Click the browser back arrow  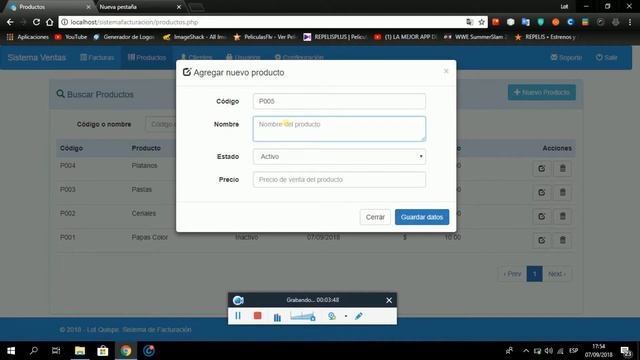click(10, 22)
